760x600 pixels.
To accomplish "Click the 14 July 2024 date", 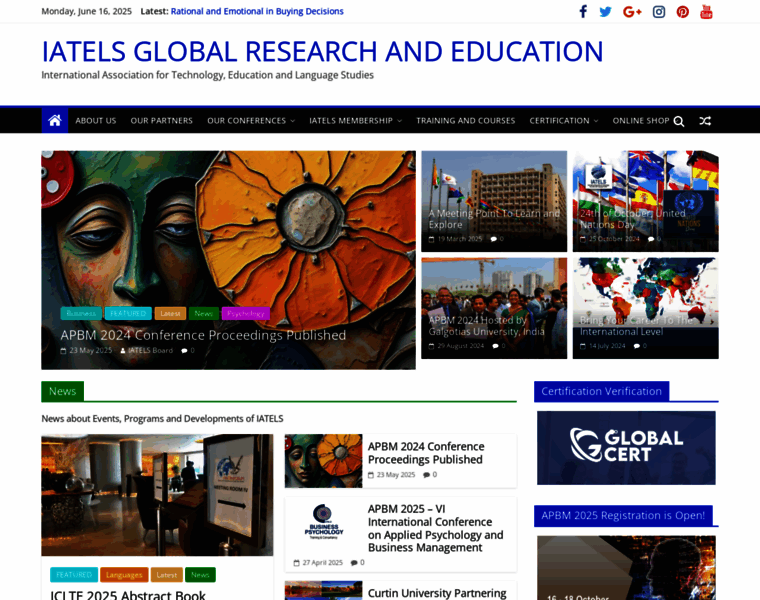I will [x=607, y=346].
